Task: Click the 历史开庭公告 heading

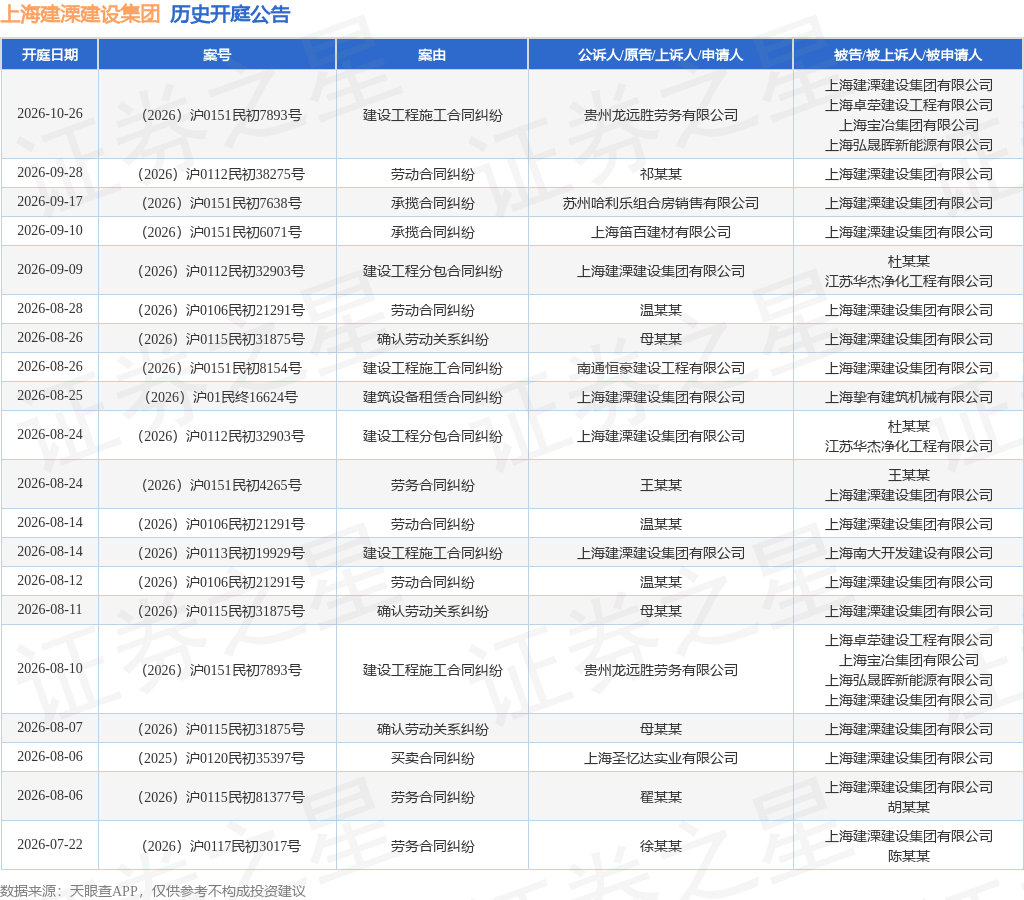Action: [230, 14]
